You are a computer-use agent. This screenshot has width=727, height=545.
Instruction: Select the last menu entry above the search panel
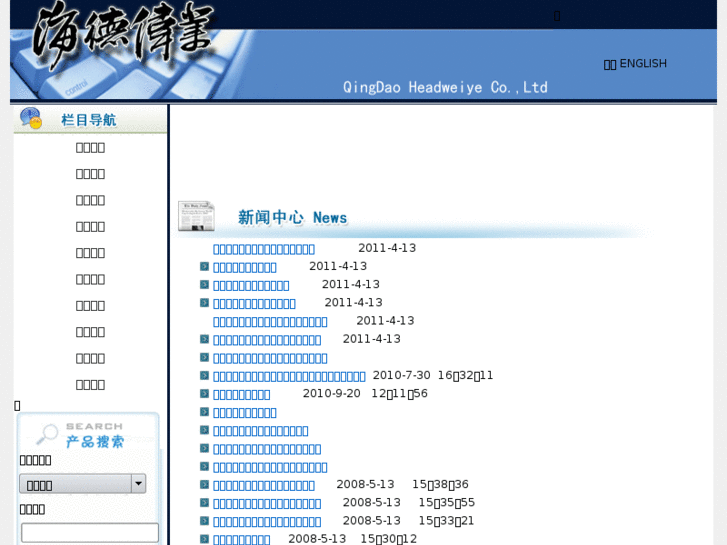[90, 385]
